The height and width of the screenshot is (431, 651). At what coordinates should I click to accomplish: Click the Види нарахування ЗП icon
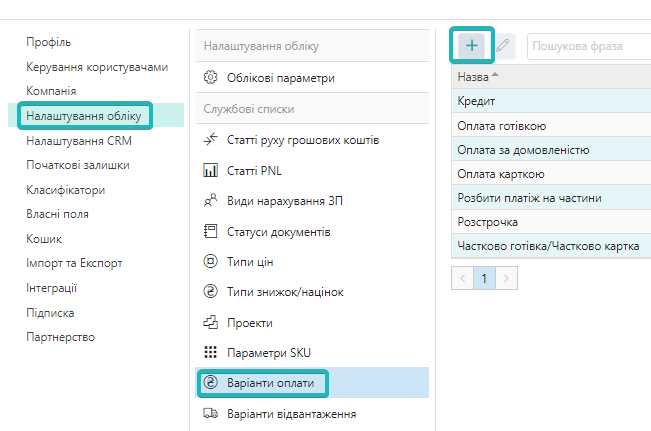coord(210,201)
